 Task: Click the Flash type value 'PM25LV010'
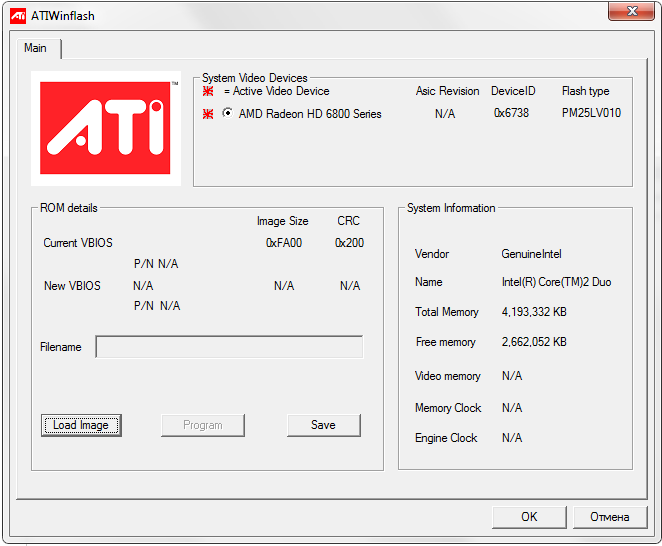(591, 113)
